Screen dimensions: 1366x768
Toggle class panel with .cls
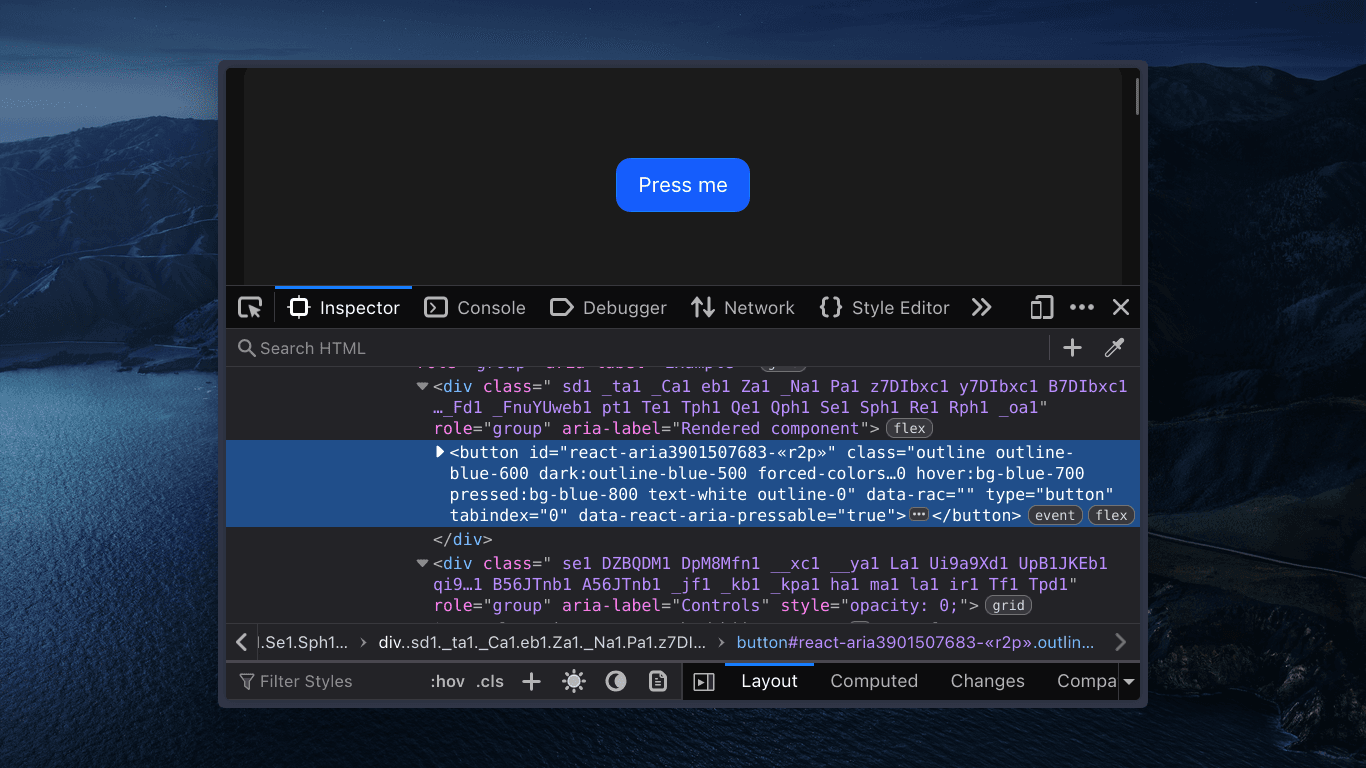(x=490, y=681)
